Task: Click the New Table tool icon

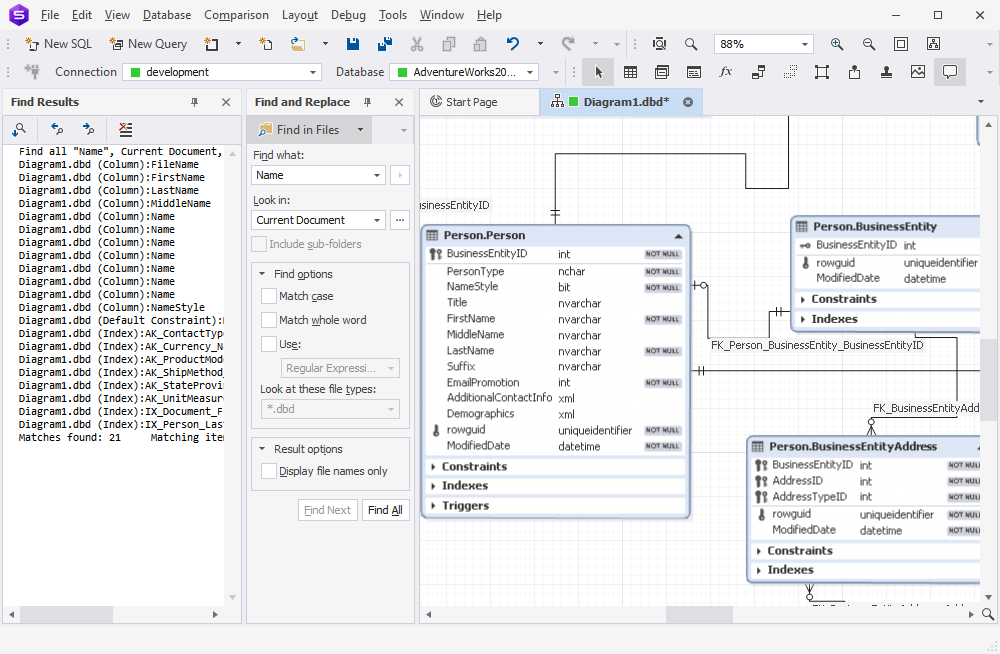Action: pos(630,72)
